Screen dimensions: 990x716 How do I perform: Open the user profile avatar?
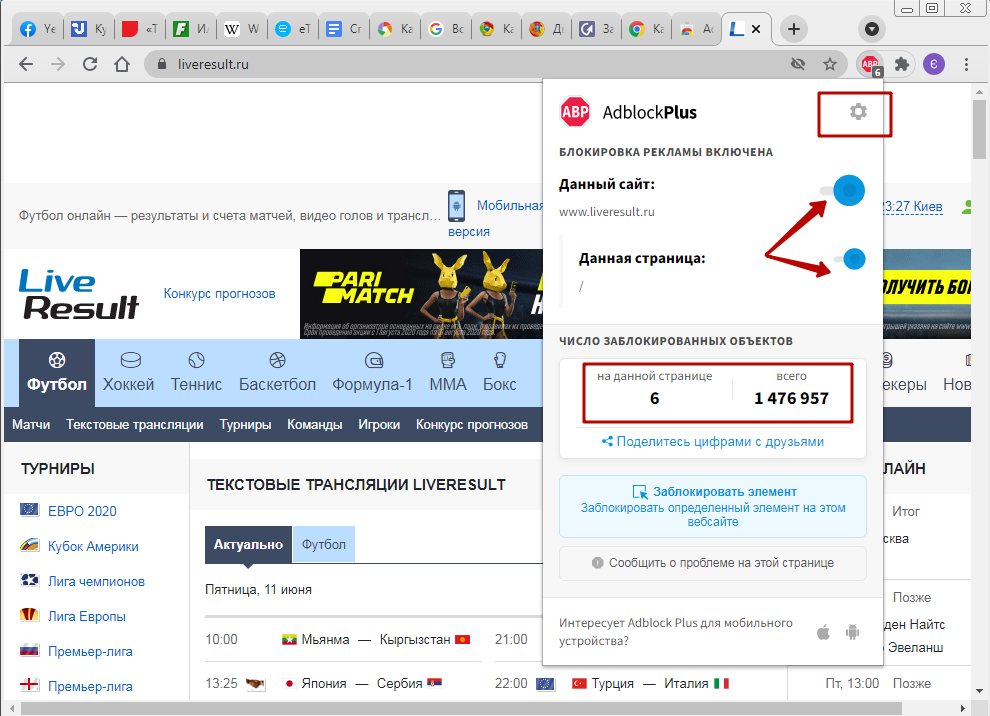click(934, 64)
